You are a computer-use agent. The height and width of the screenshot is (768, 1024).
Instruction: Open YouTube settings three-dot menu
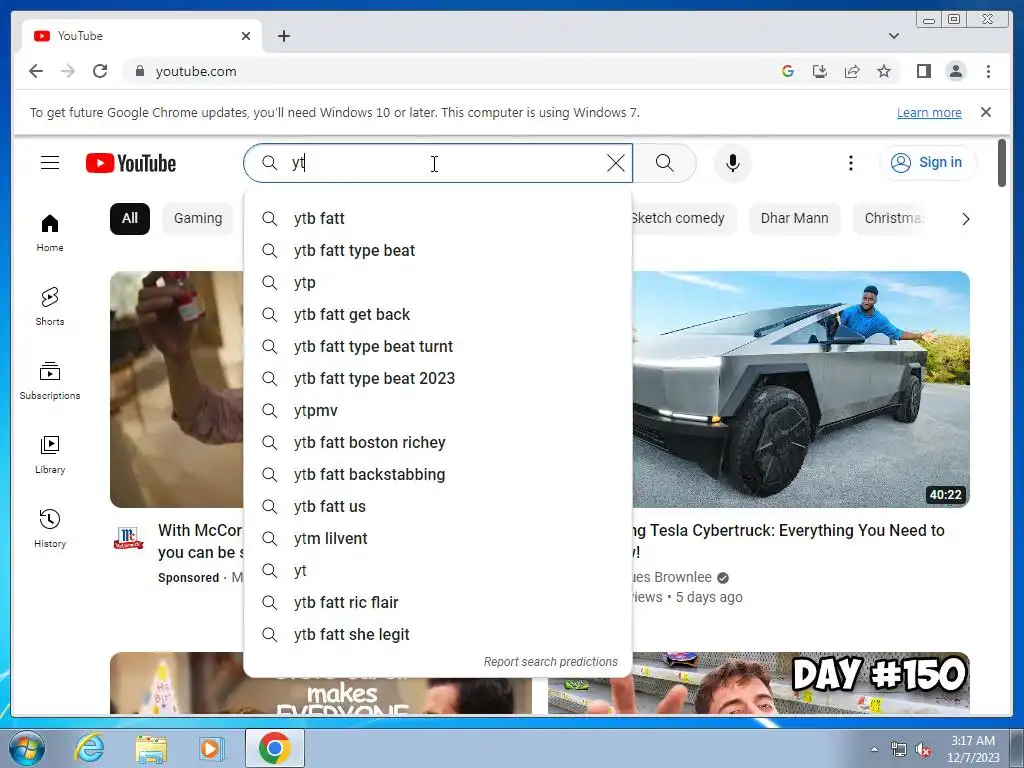[850, 163]
